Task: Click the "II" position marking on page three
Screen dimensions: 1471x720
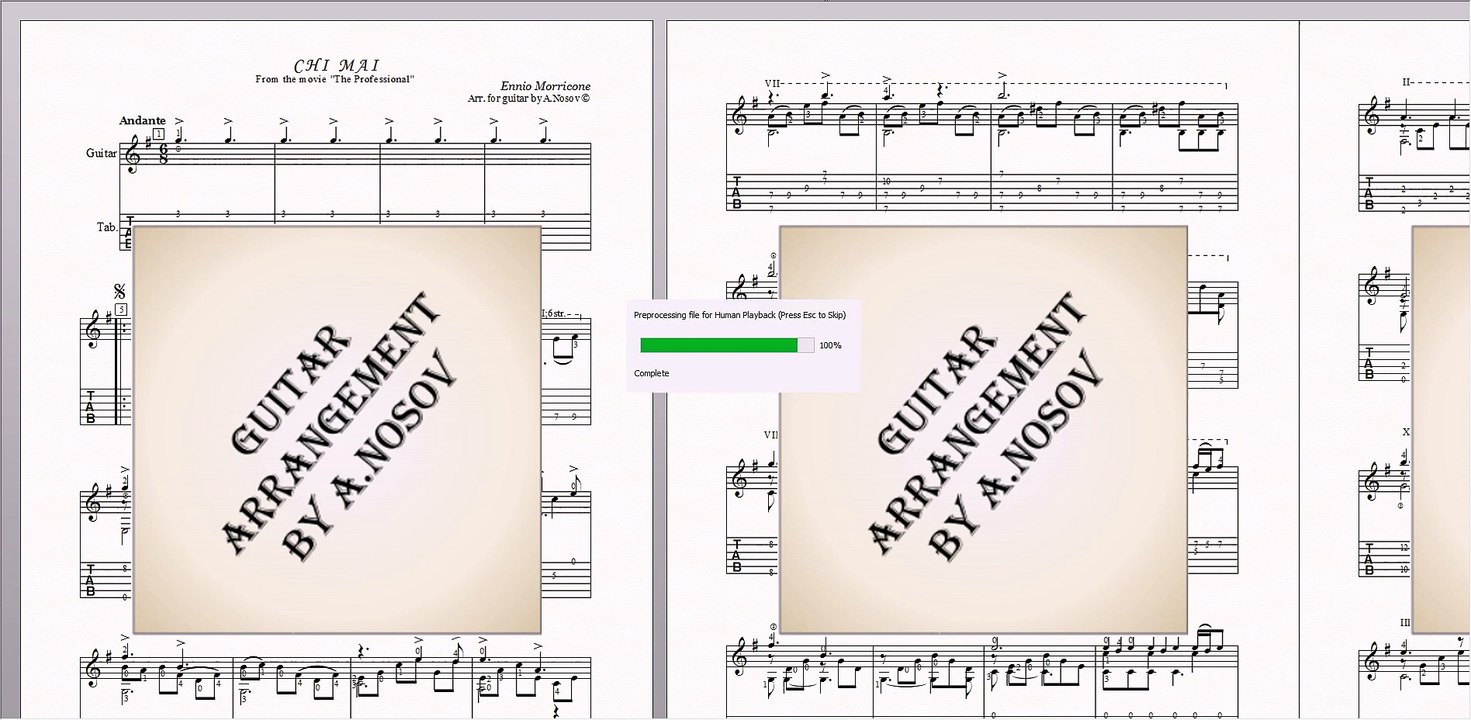Action: [1405, 82]
